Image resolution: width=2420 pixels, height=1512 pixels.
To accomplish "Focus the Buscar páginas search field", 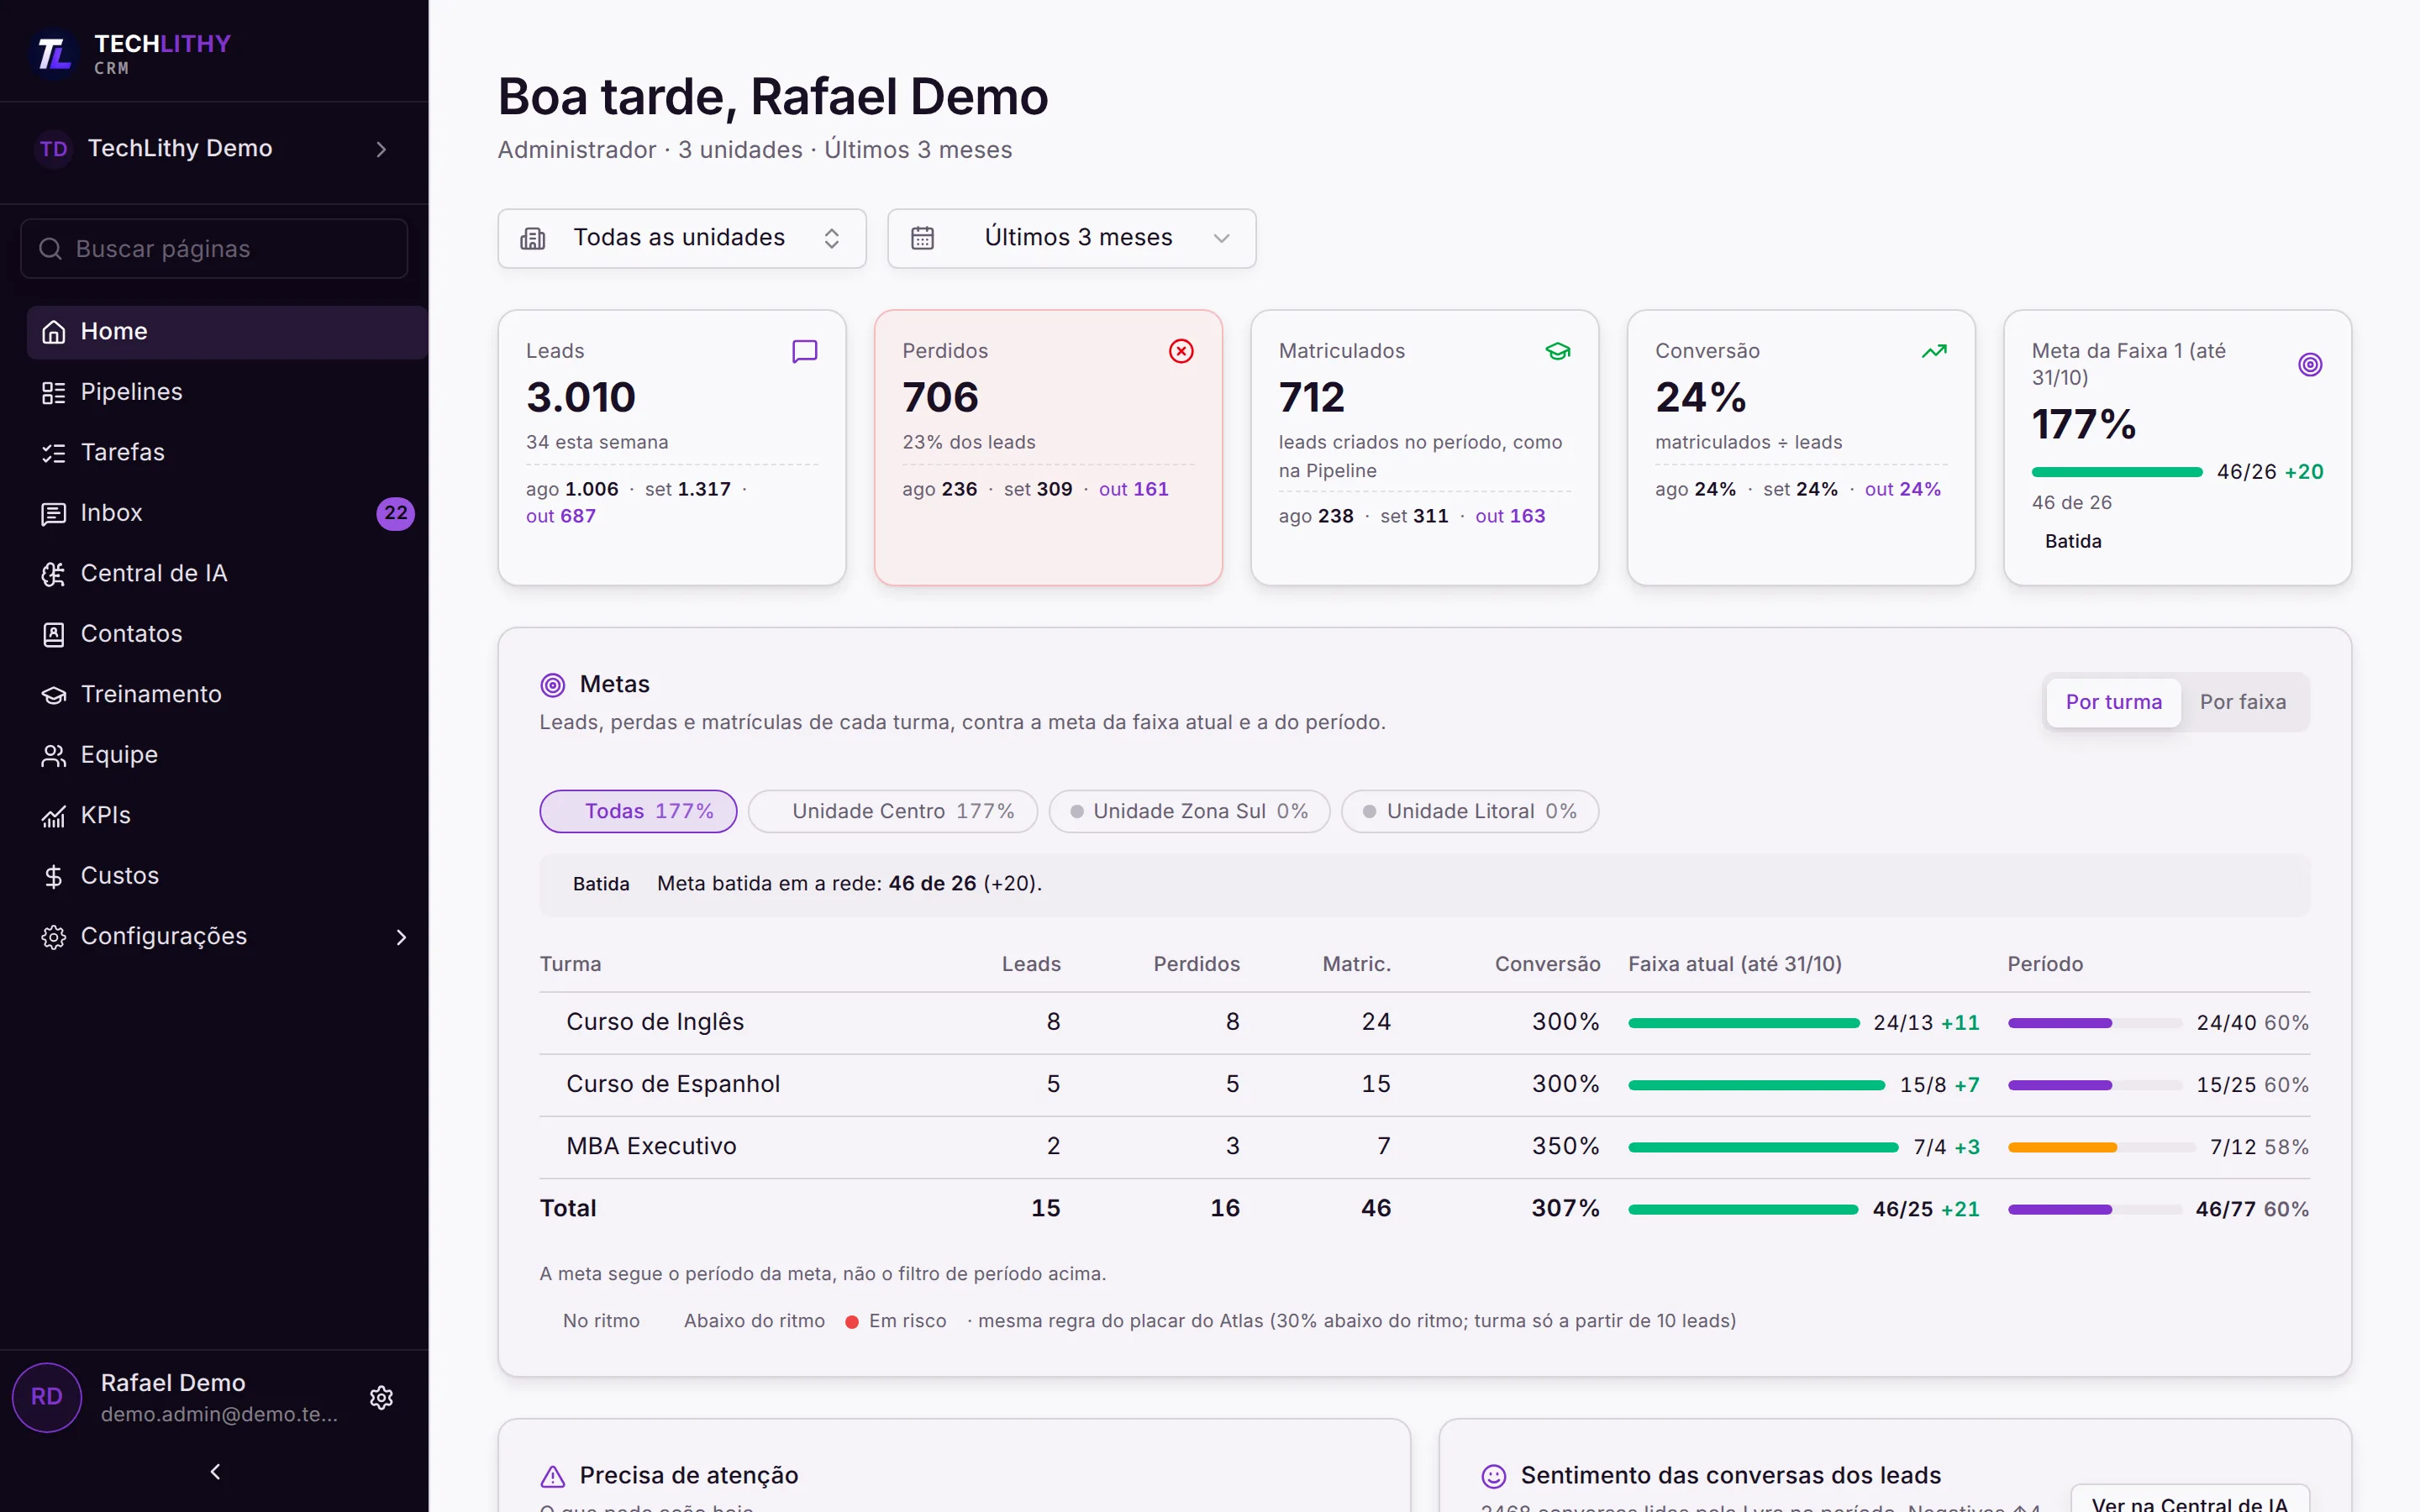I will click(214, 249).
